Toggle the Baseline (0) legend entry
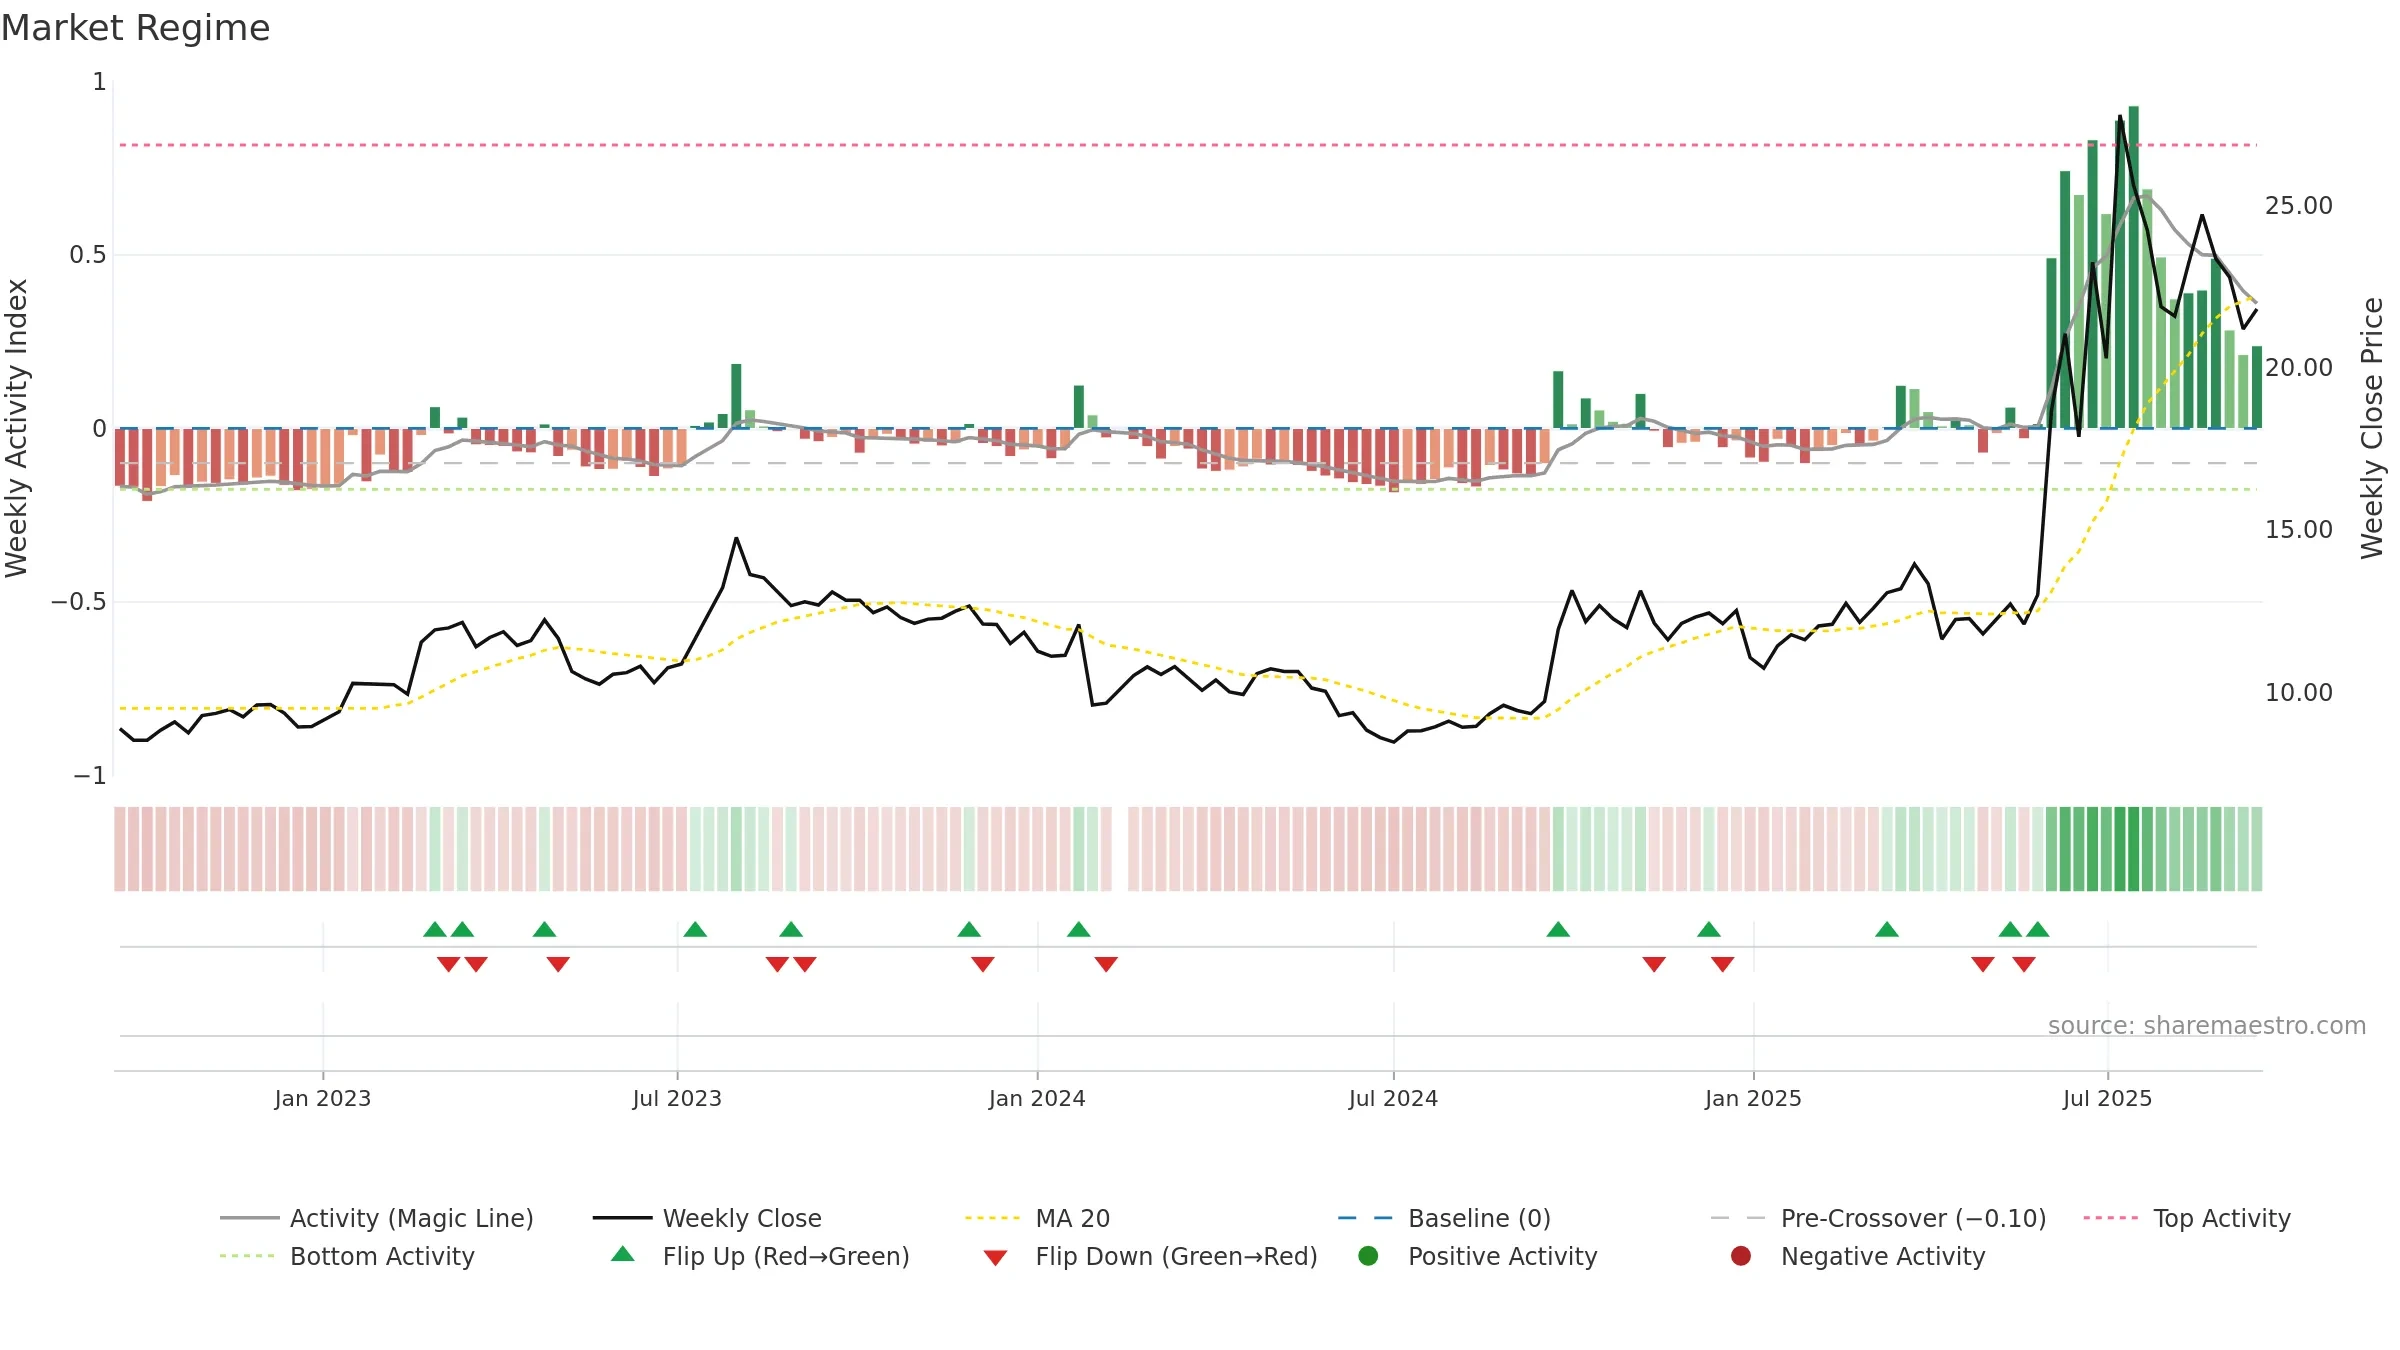The image size is (2400, 1350). (x=1444, y=1218)
